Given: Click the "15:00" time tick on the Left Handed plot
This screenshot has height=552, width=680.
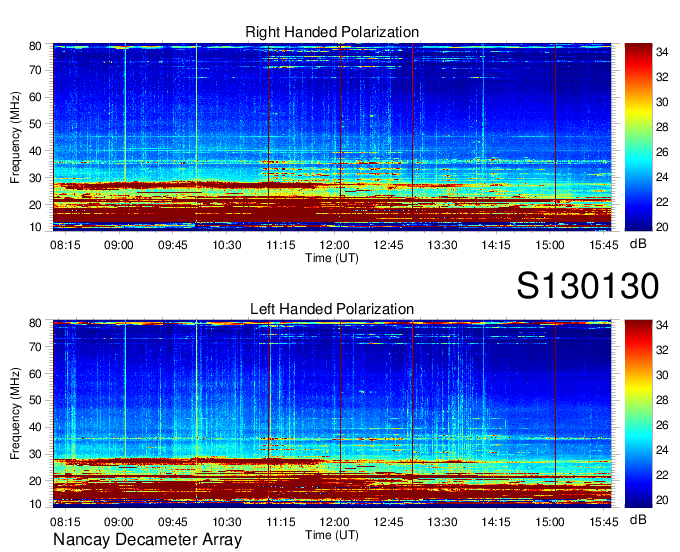Looking at the screenshot, I should coord(550,522).
